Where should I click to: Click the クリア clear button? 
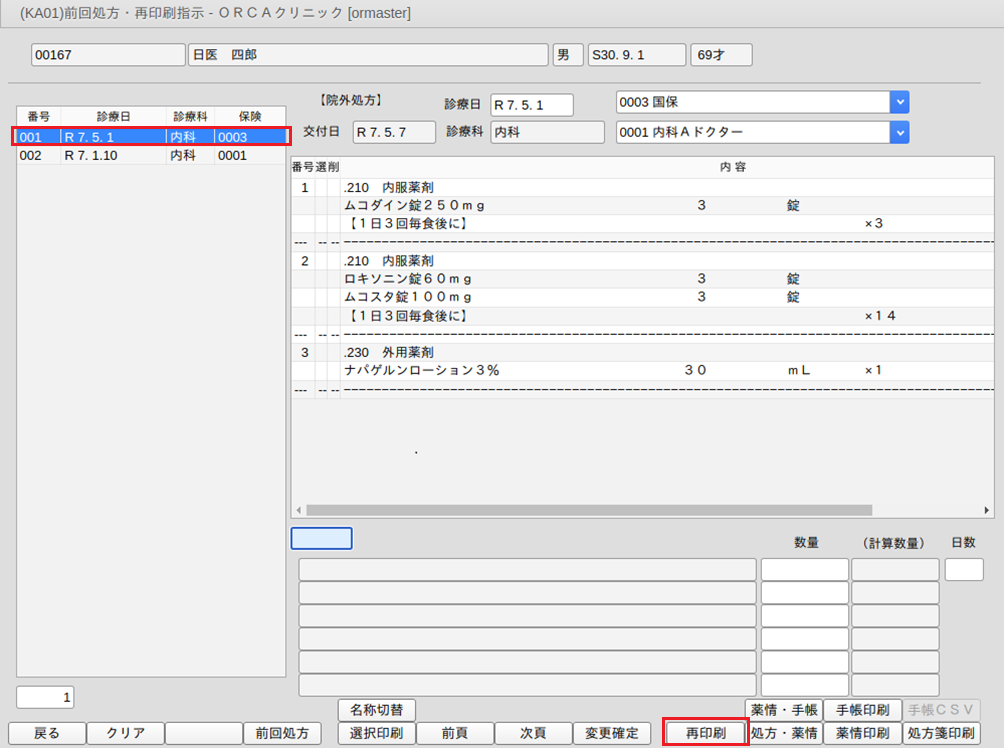point(125,733)
